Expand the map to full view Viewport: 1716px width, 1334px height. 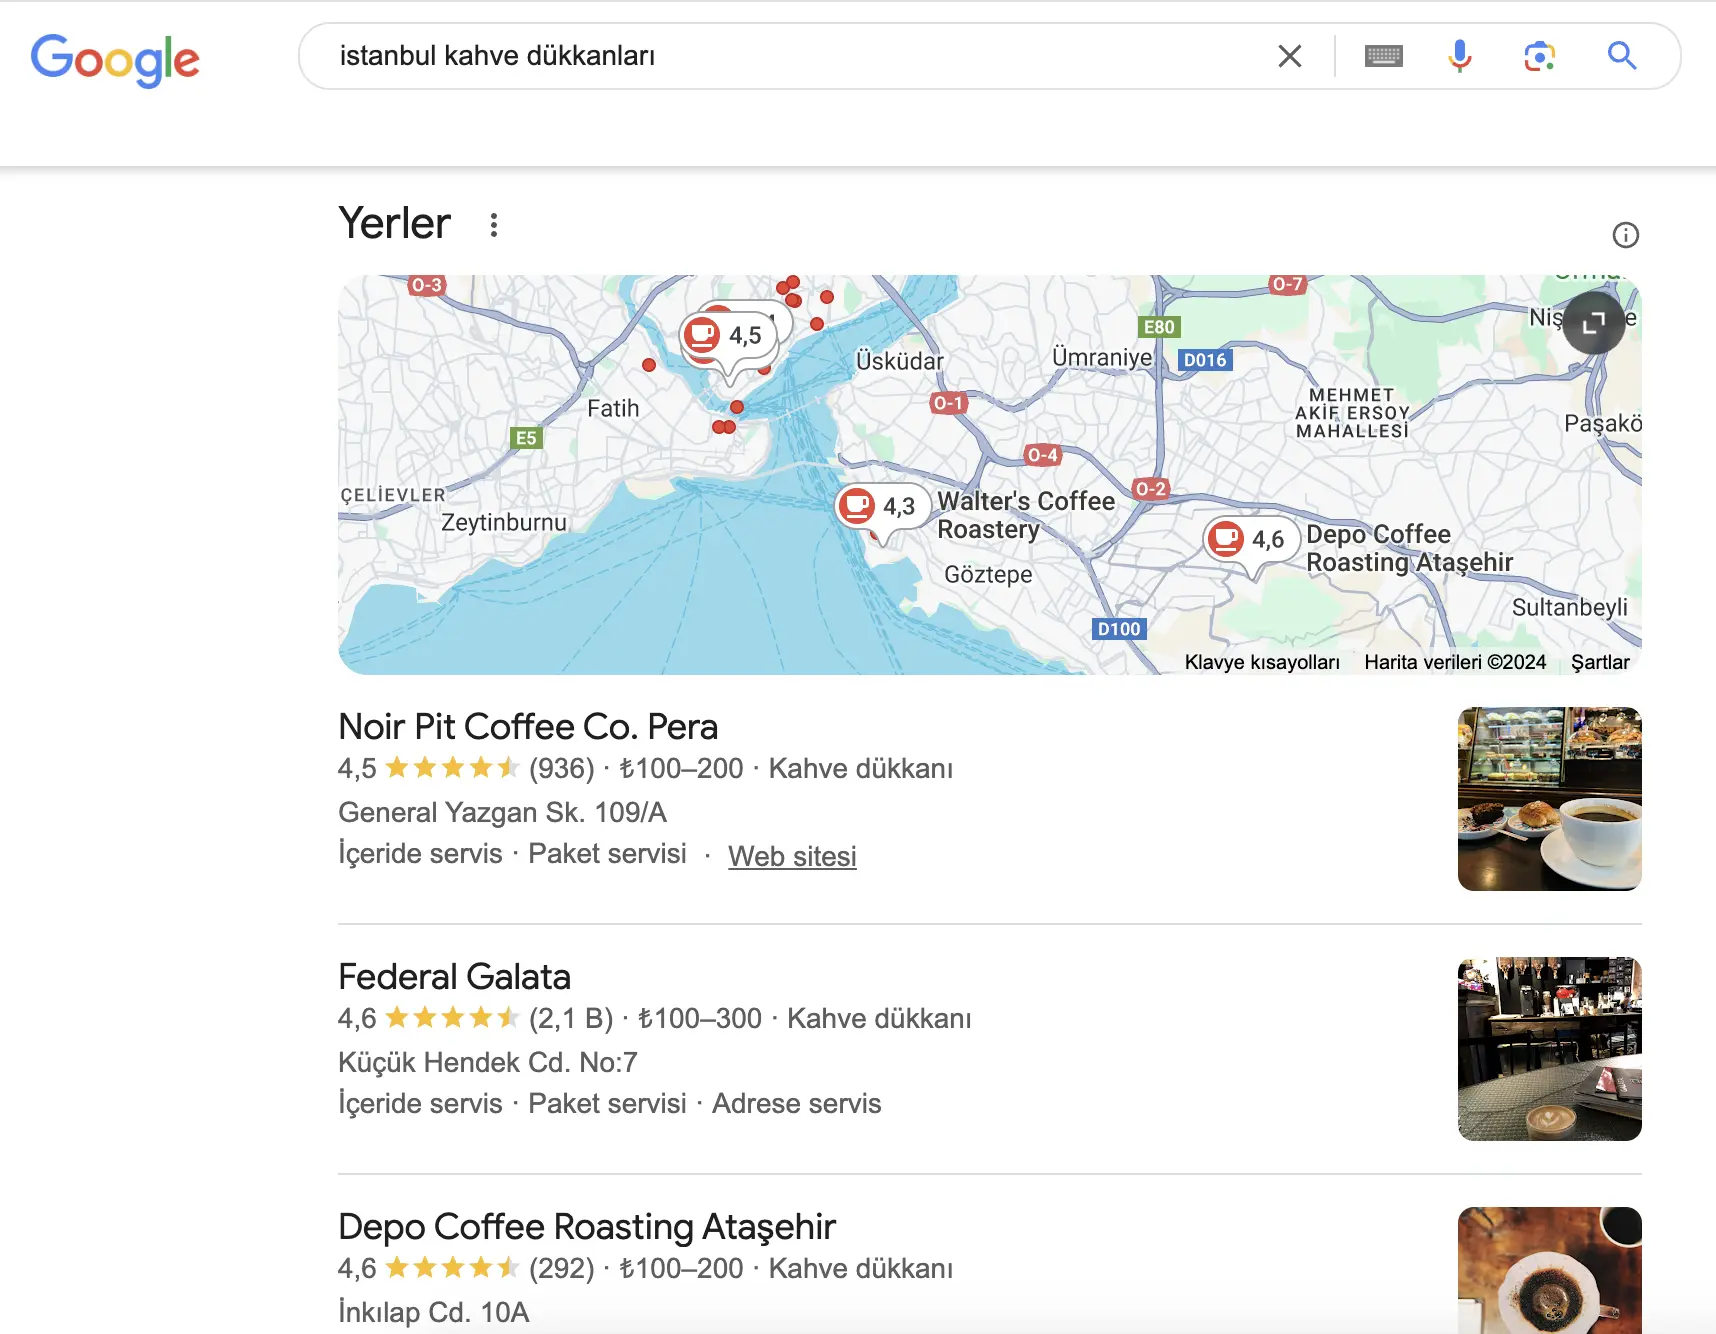pyautogui.click(x=1594, y=322)
